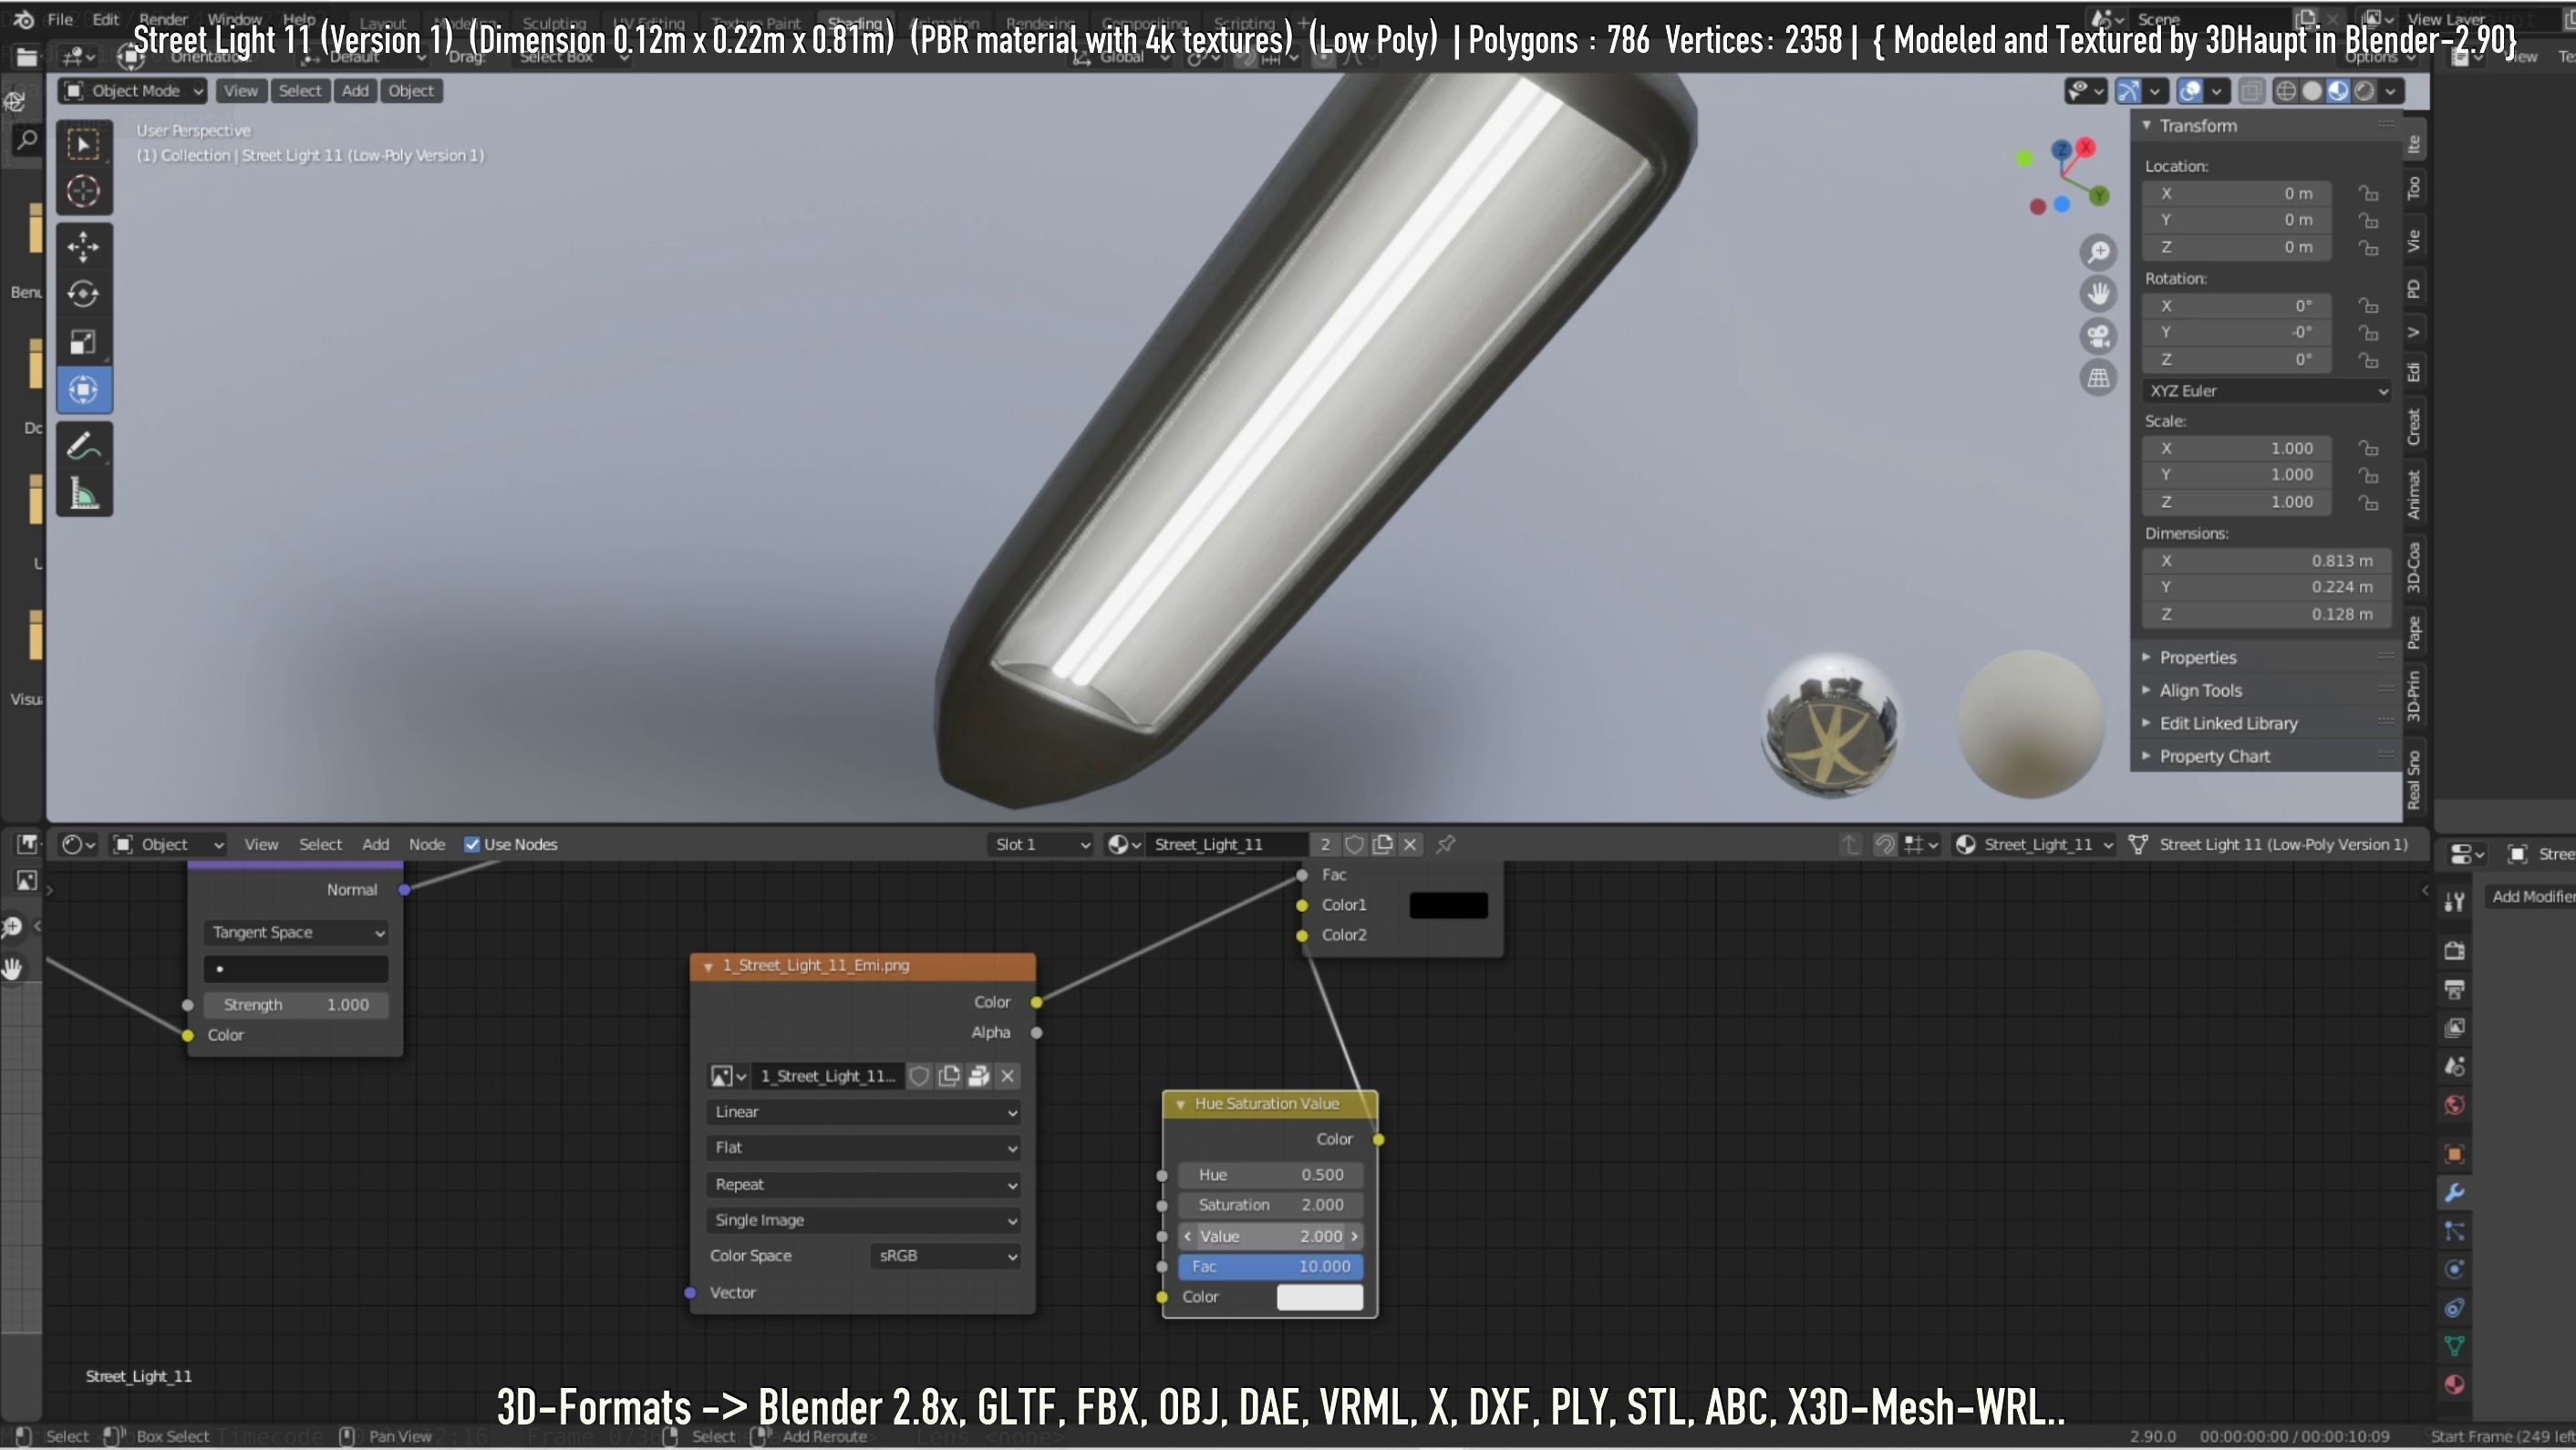Select the Select Box tool in viewport toolbar
This screenshot has width=2576, height=1450.
(84, 145)
